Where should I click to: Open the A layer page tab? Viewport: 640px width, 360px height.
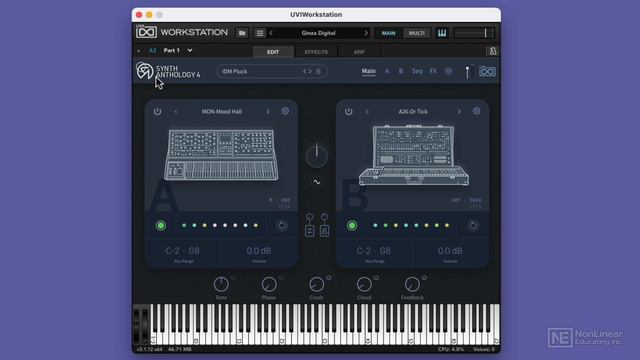coord(387,71)
